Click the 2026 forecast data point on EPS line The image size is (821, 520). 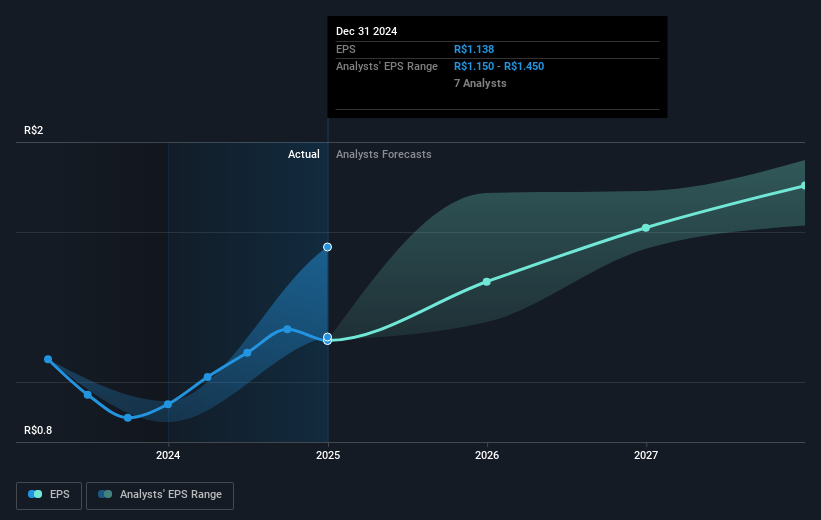486,282
